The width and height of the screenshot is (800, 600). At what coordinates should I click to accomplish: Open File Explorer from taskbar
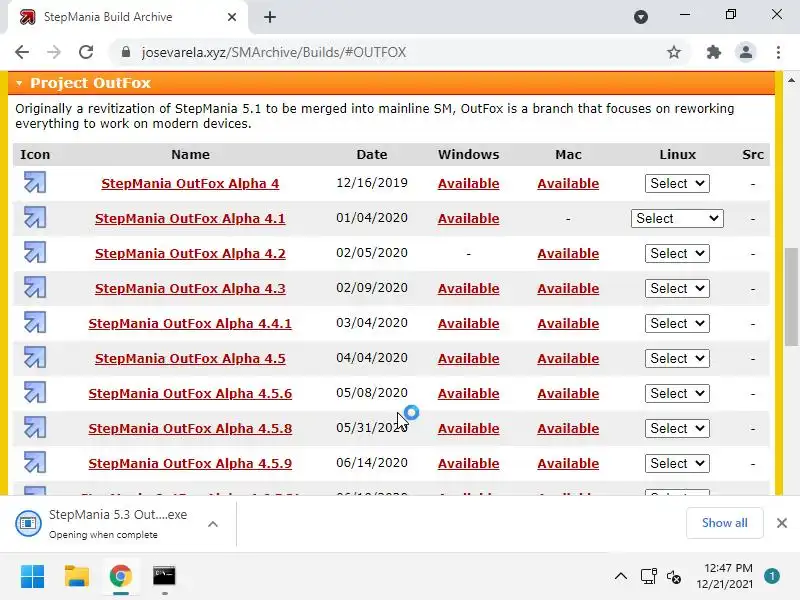[x=77, y=577]
